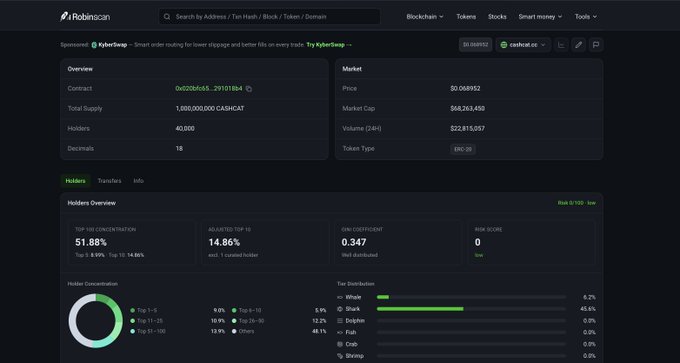Open the chart icon button
Image resolution: width=680 pixels, height=363 pixels.
coord(561,45)
